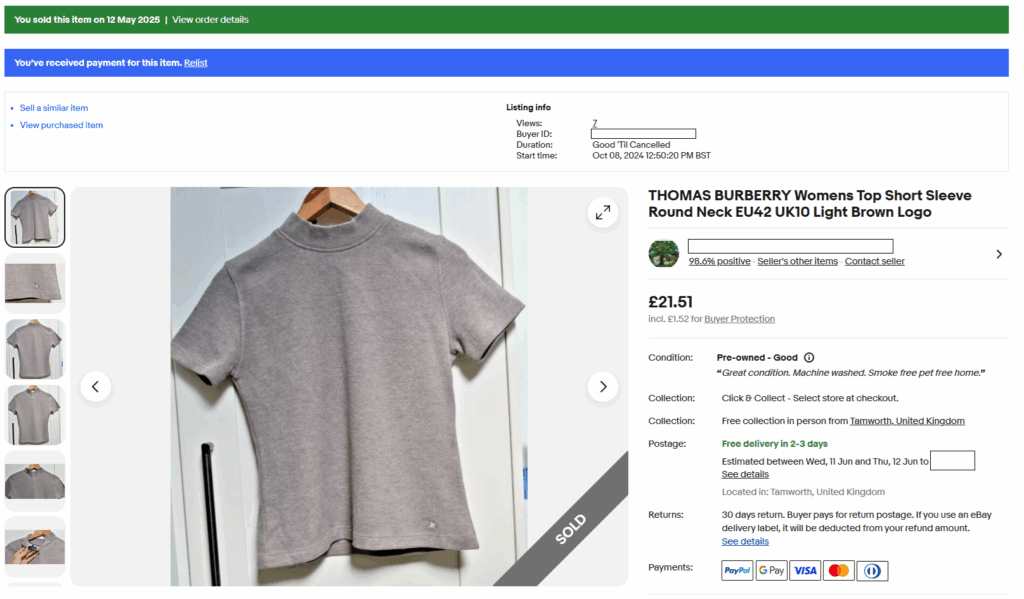Click the Good 'Til Cancelled duration value
The width and height of the screenshot is (1024, 599).
(x=631, y=145)
